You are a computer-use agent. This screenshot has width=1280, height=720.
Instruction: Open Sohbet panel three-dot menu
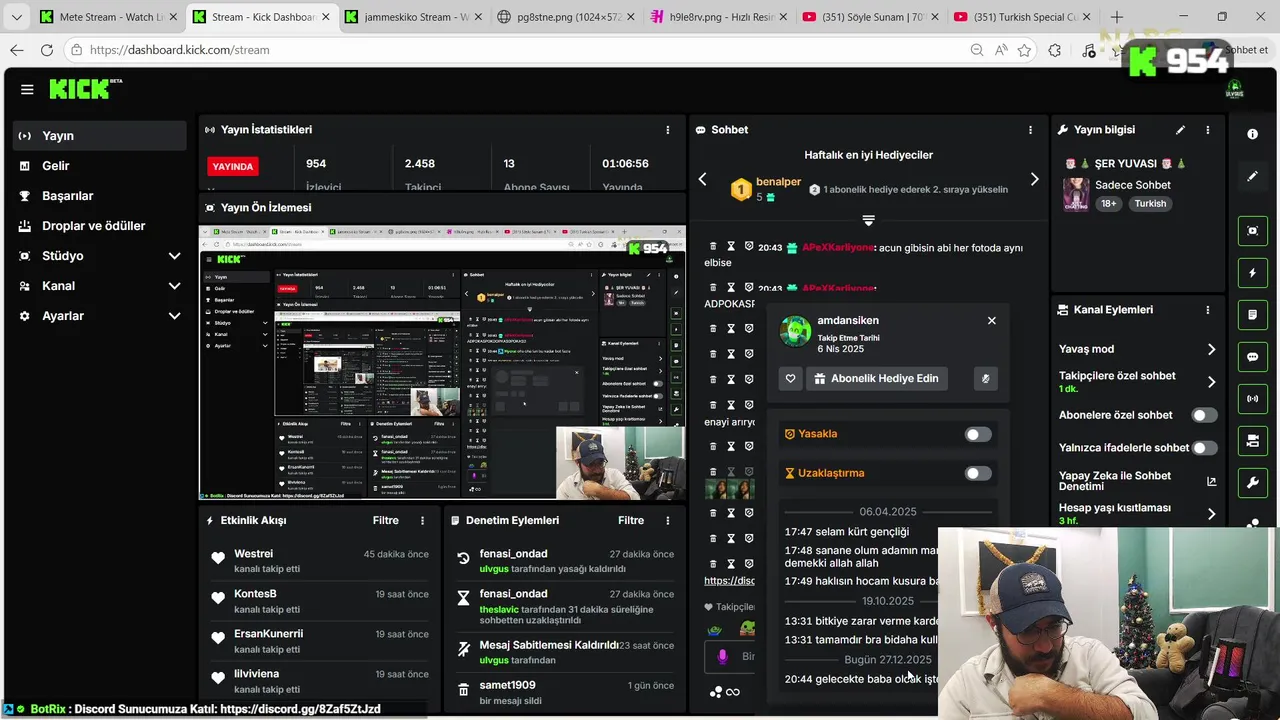coord(1030,130)
